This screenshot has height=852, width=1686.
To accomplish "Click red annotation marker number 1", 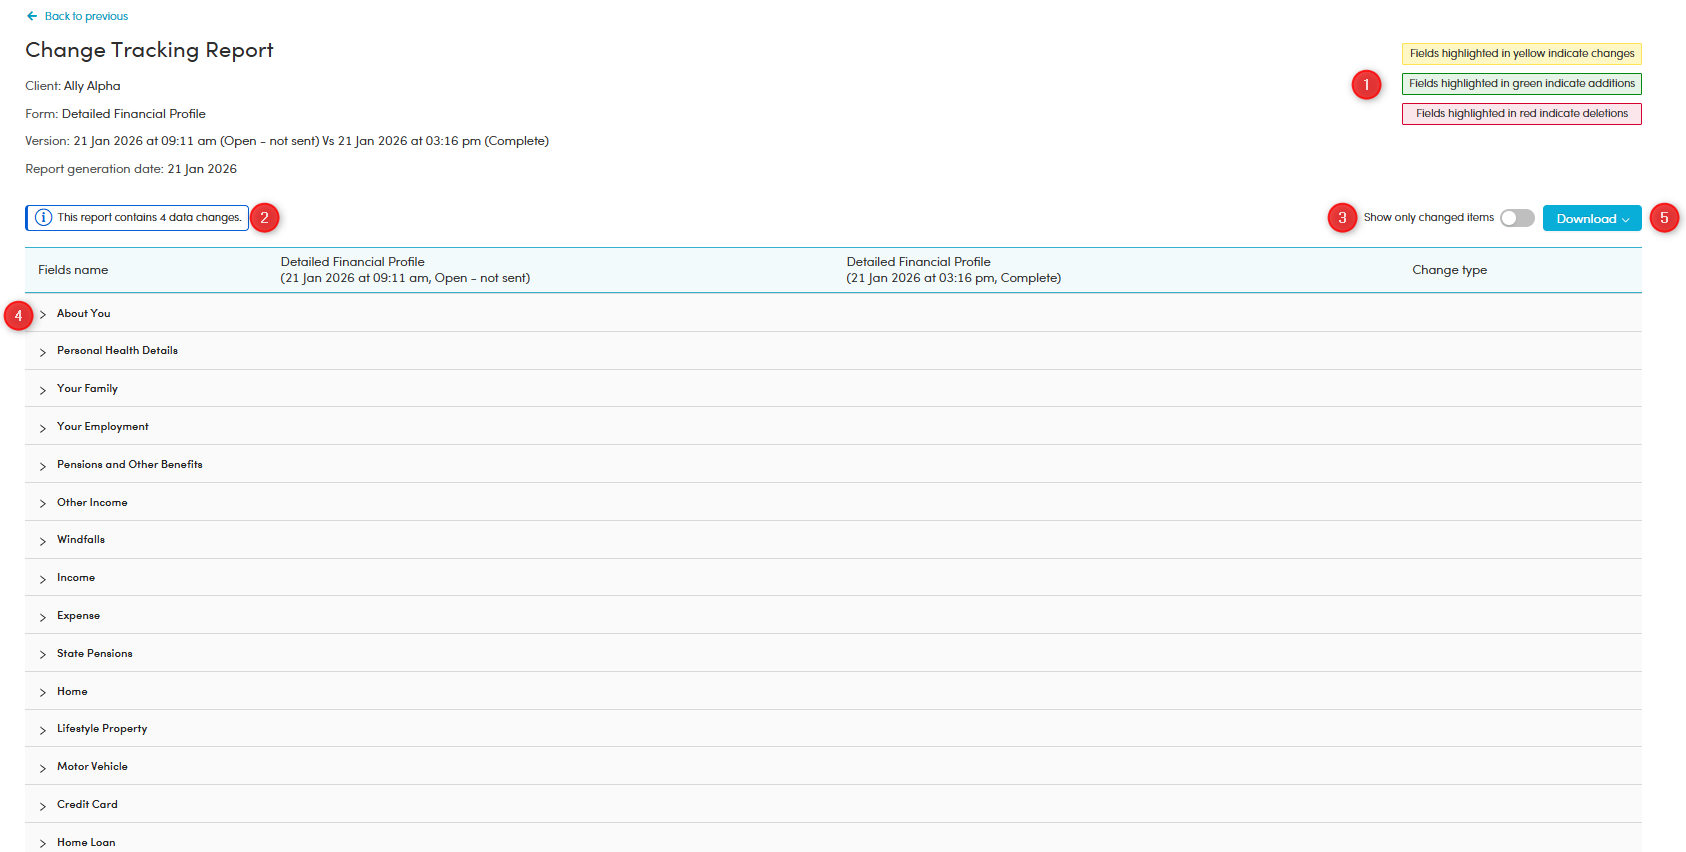I will point(1366,85).
